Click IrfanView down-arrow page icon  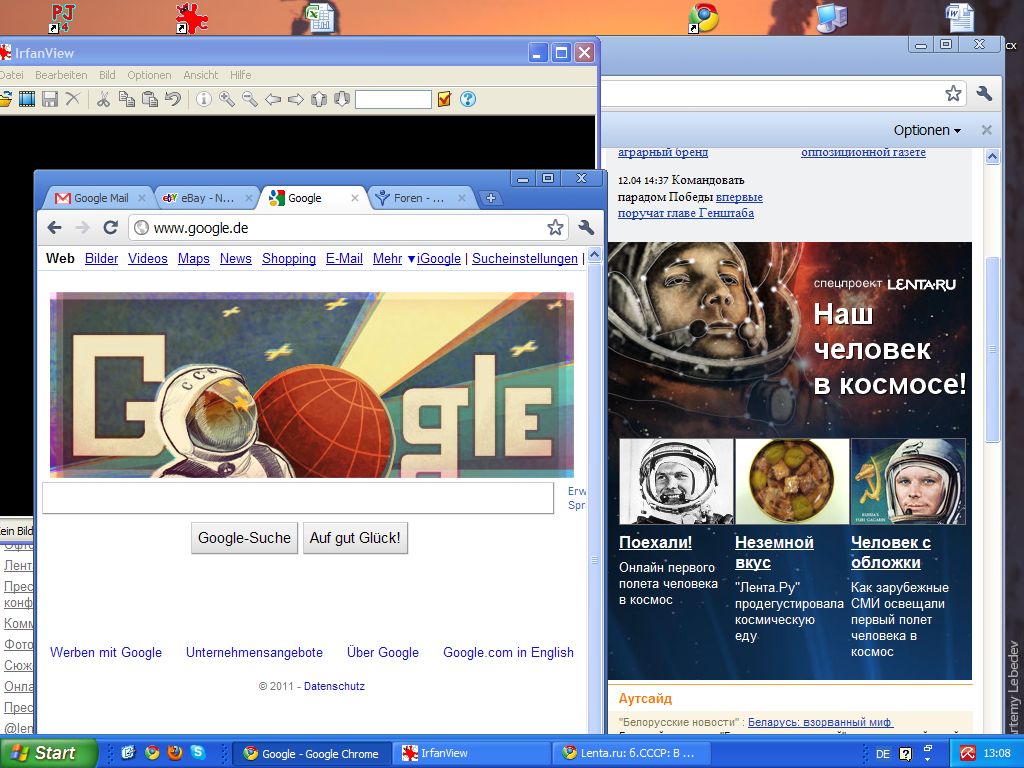click(342, 99)
